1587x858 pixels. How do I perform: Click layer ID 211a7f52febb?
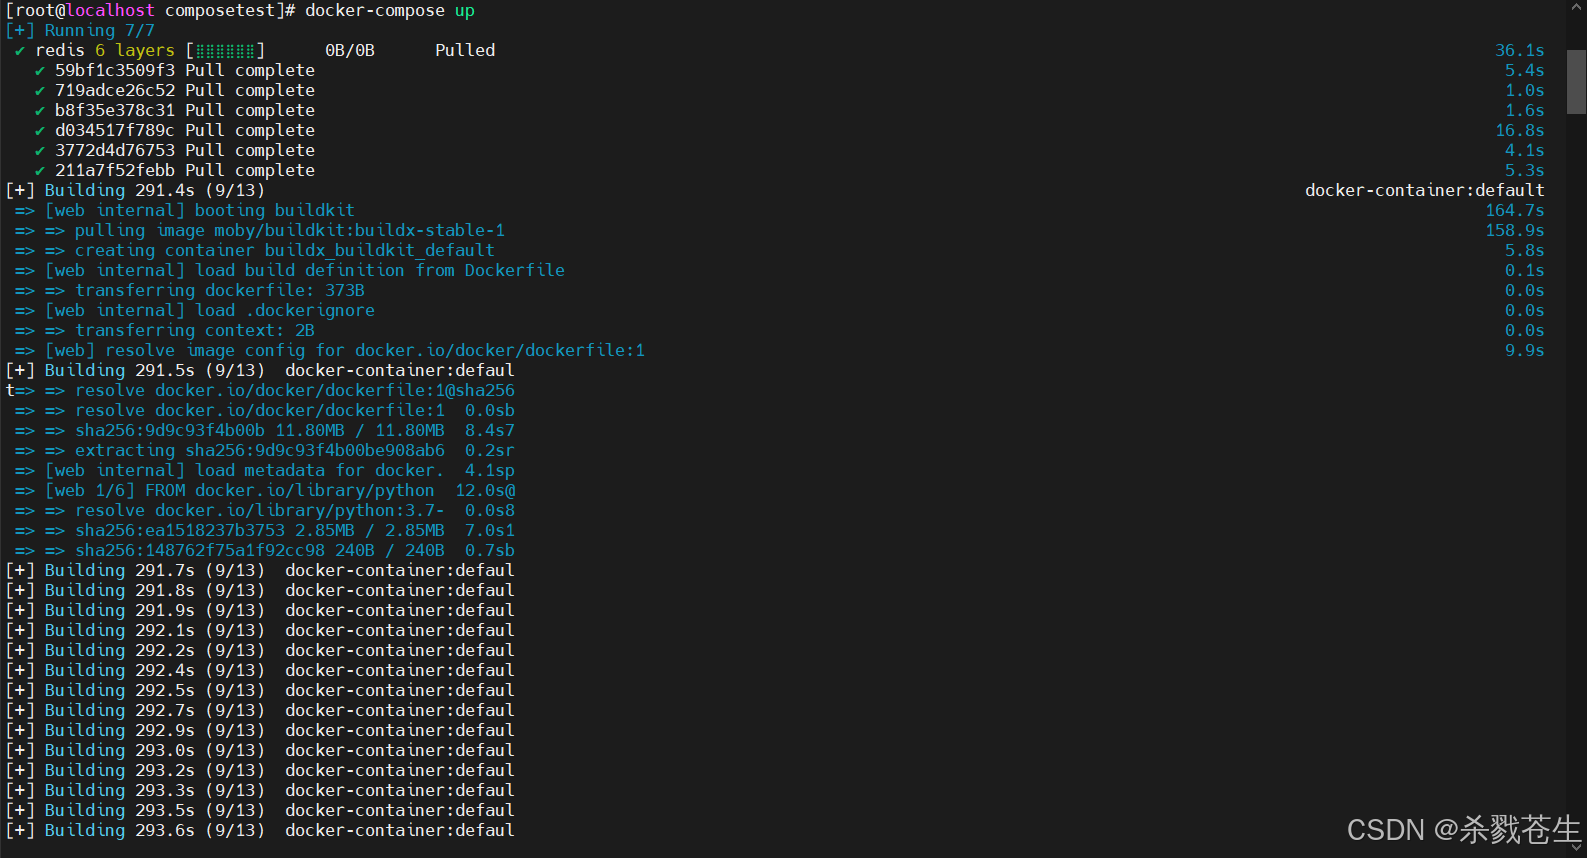click(115, 170)
